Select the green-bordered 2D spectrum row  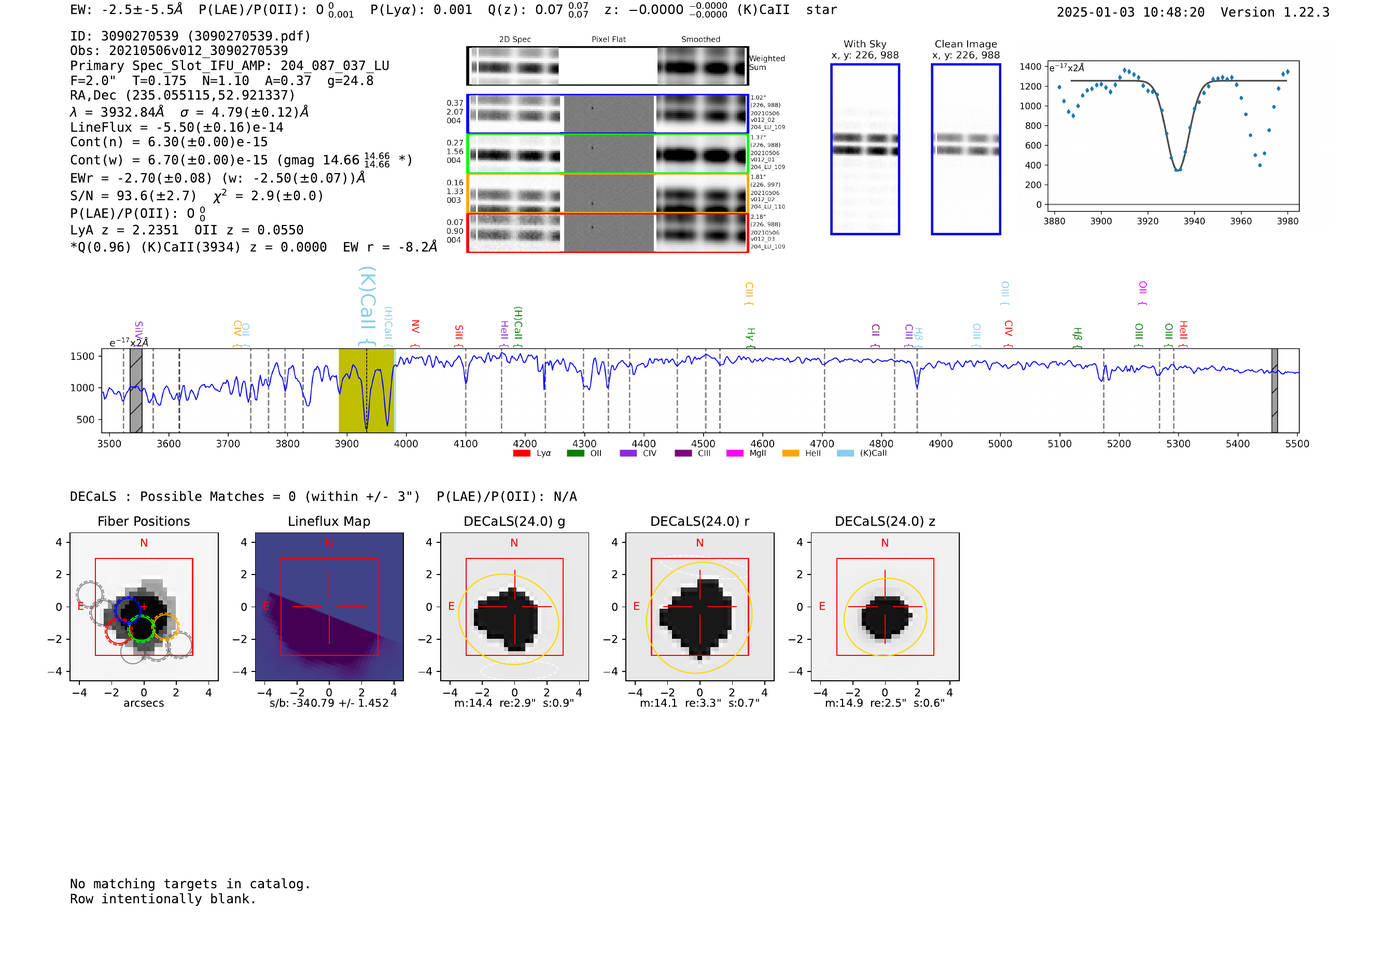tap(607, 154)
